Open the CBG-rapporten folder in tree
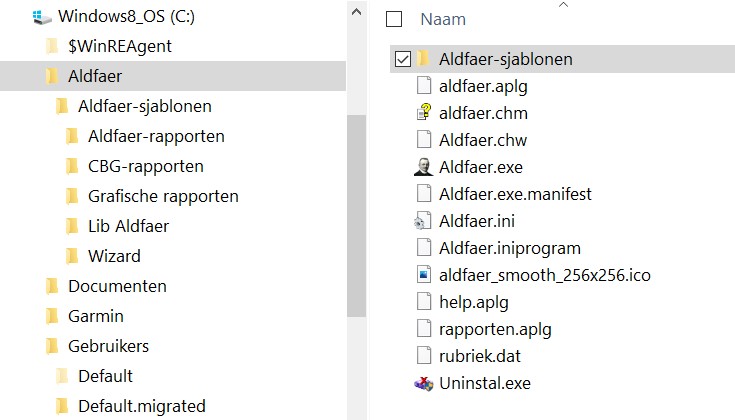 [x=145, y=166]
